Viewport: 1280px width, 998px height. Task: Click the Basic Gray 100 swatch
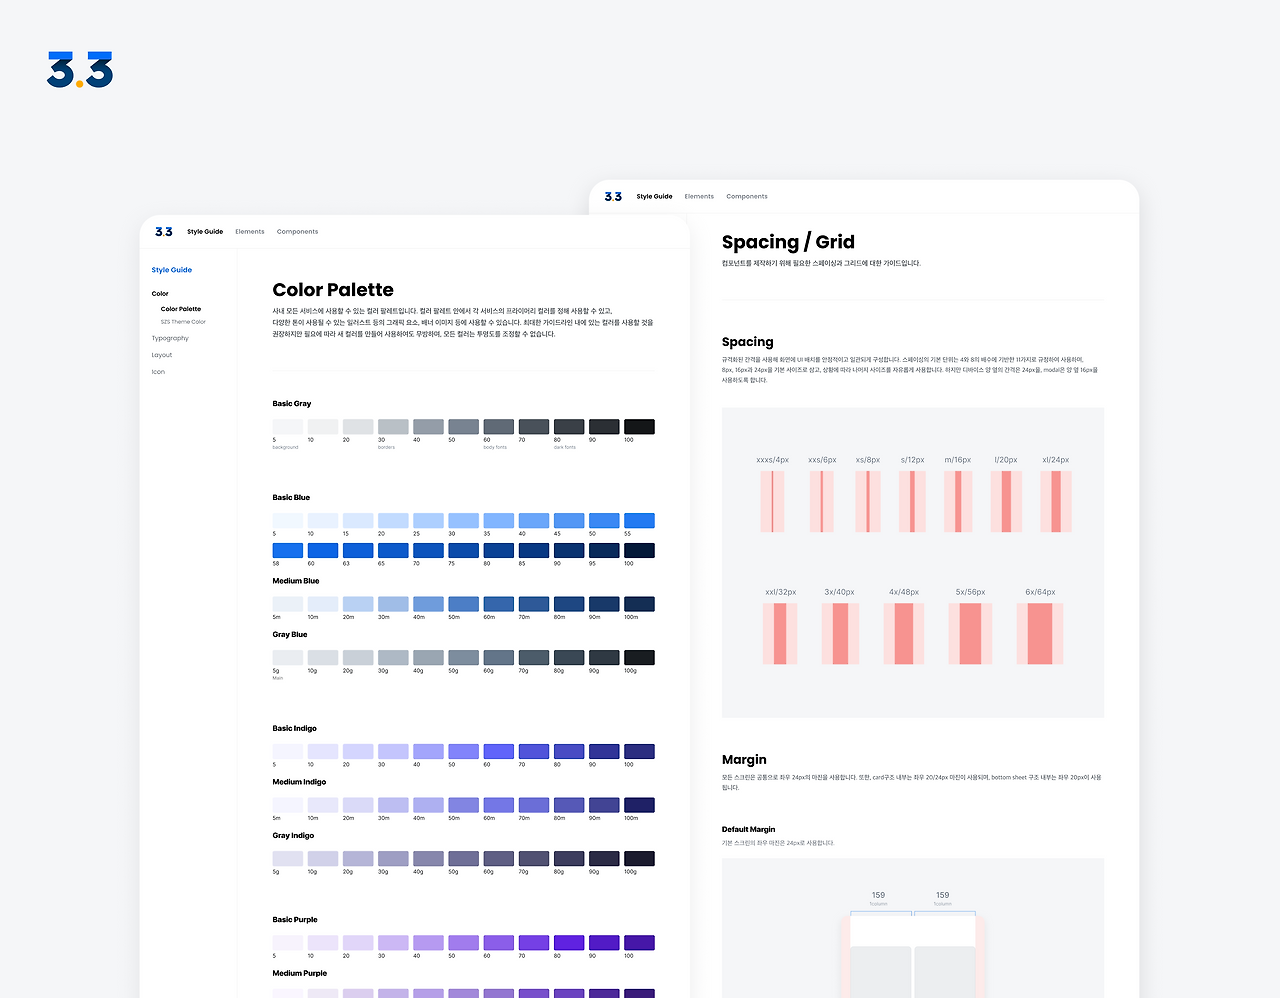[639, 427]
